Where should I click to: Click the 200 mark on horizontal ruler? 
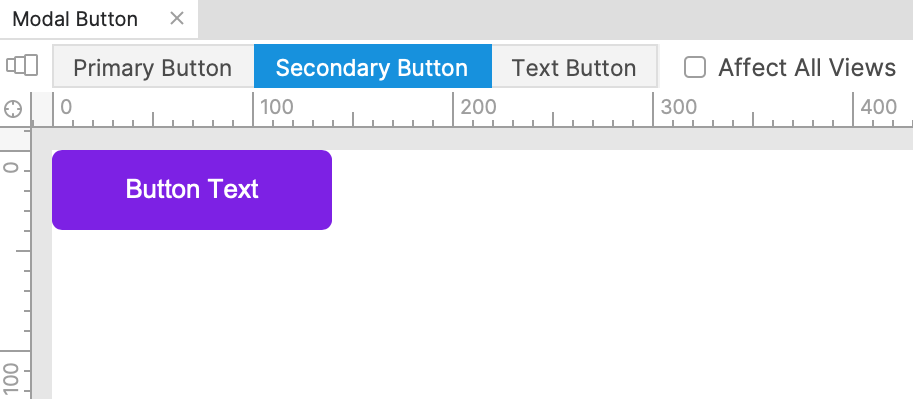[x=478, y=107]
